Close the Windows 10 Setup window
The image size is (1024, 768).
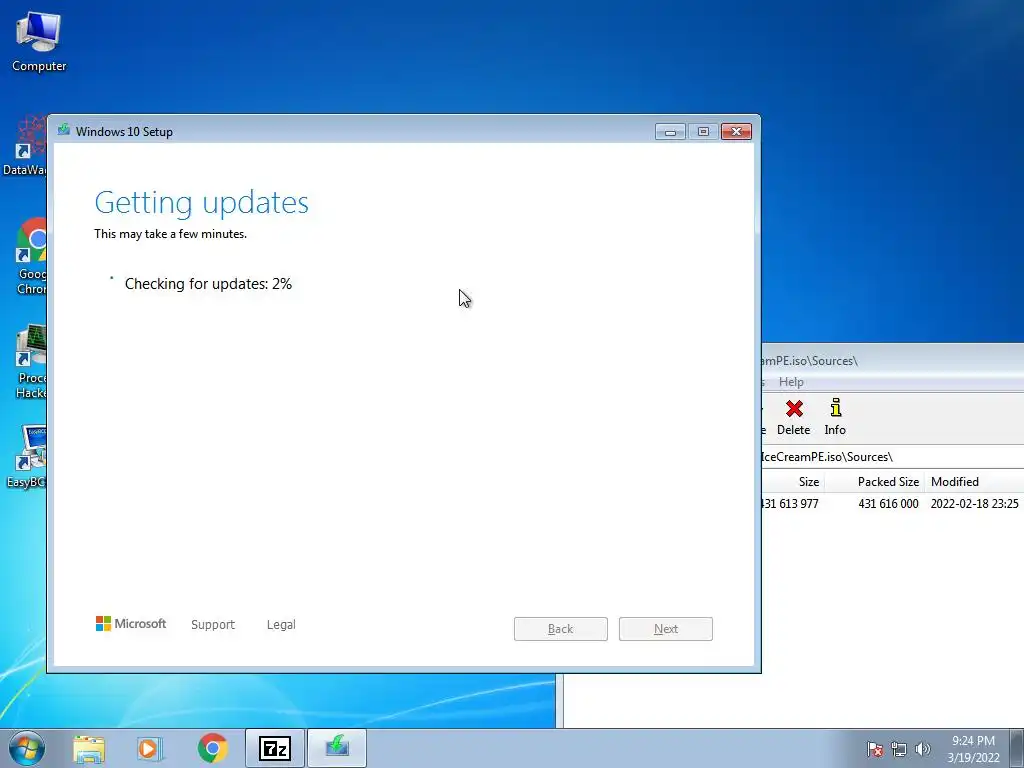[736, 132]
